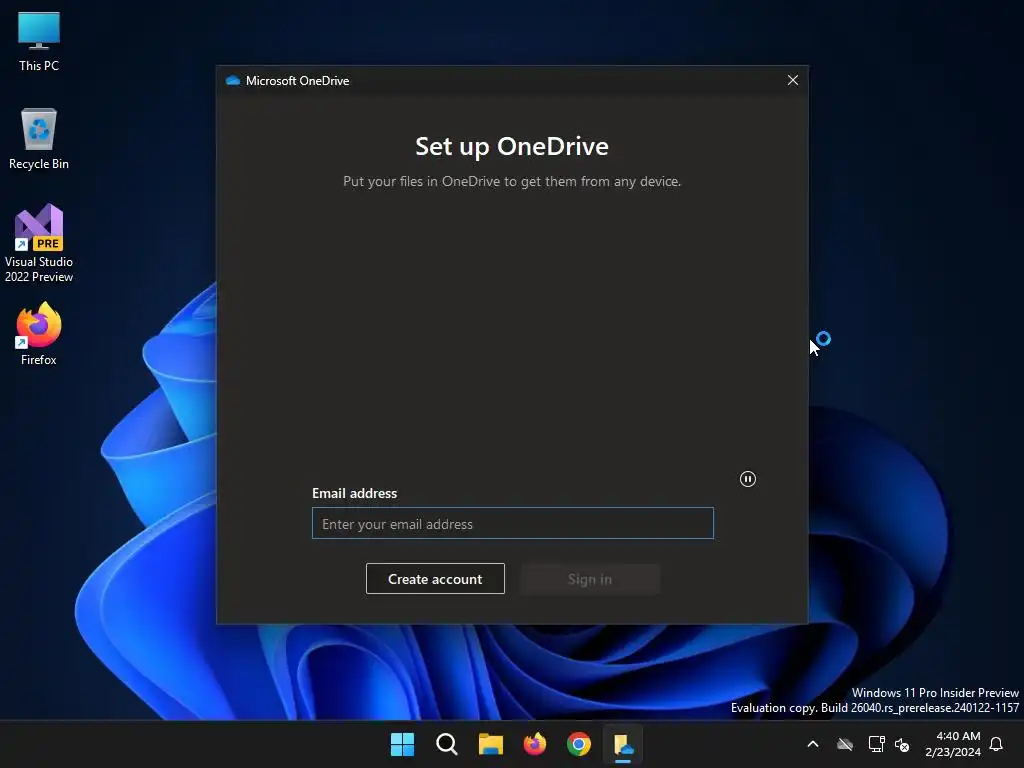This screenshot has height=768, width=1024.
Task: Click the OneDrive tray cloud icon
Action: (x=845, y=744)
